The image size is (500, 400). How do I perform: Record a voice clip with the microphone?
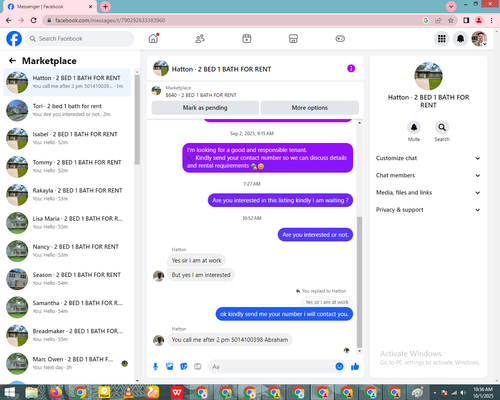point(155,367)
